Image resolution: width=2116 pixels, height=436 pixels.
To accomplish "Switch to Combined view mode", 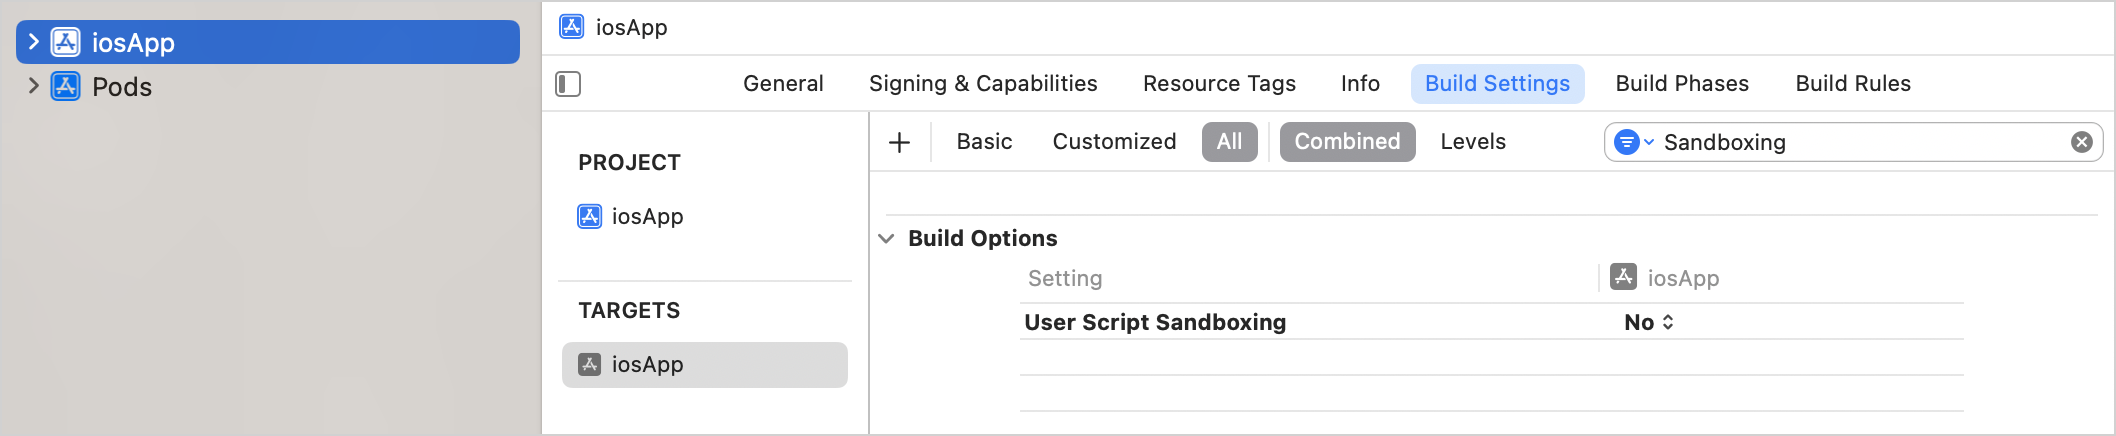I will (x=1347, y=142).
